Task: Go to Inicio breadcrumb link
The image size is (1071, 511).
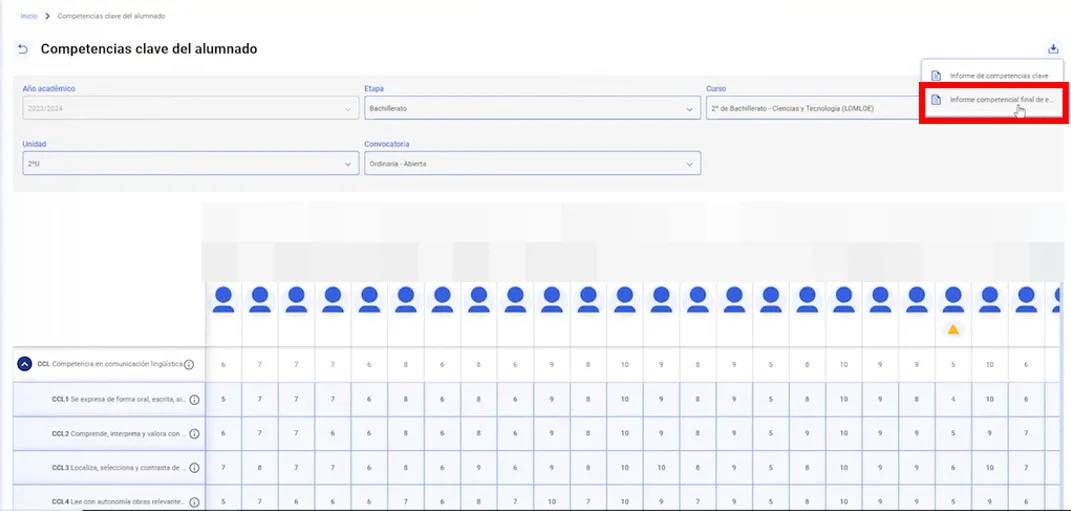Action: (29, 16)
